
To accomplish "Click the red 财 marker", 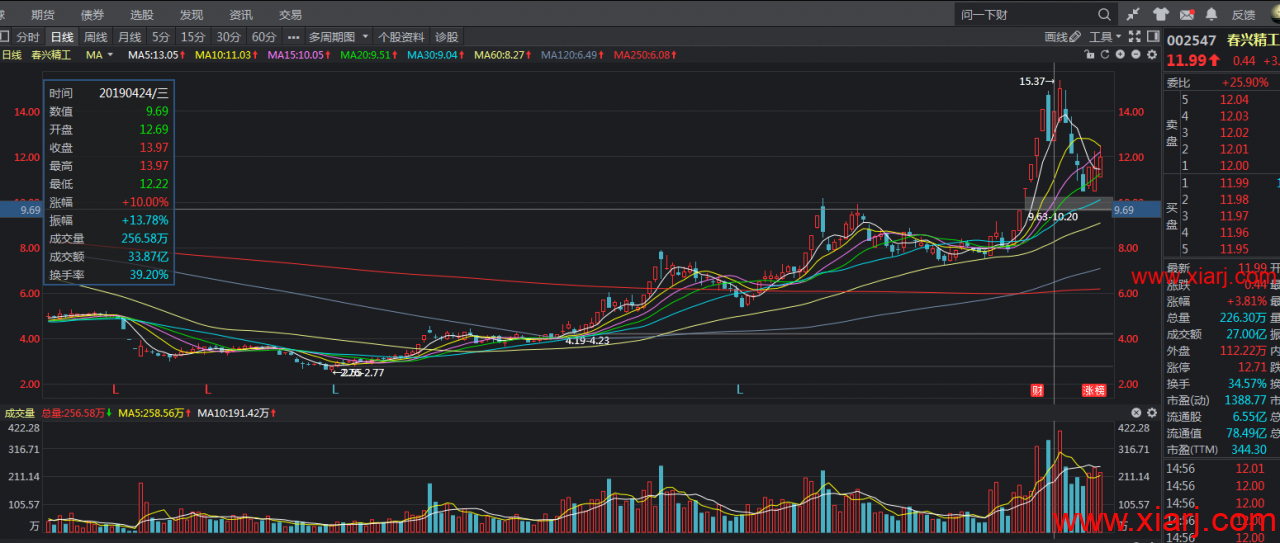I will point(1037,390).
